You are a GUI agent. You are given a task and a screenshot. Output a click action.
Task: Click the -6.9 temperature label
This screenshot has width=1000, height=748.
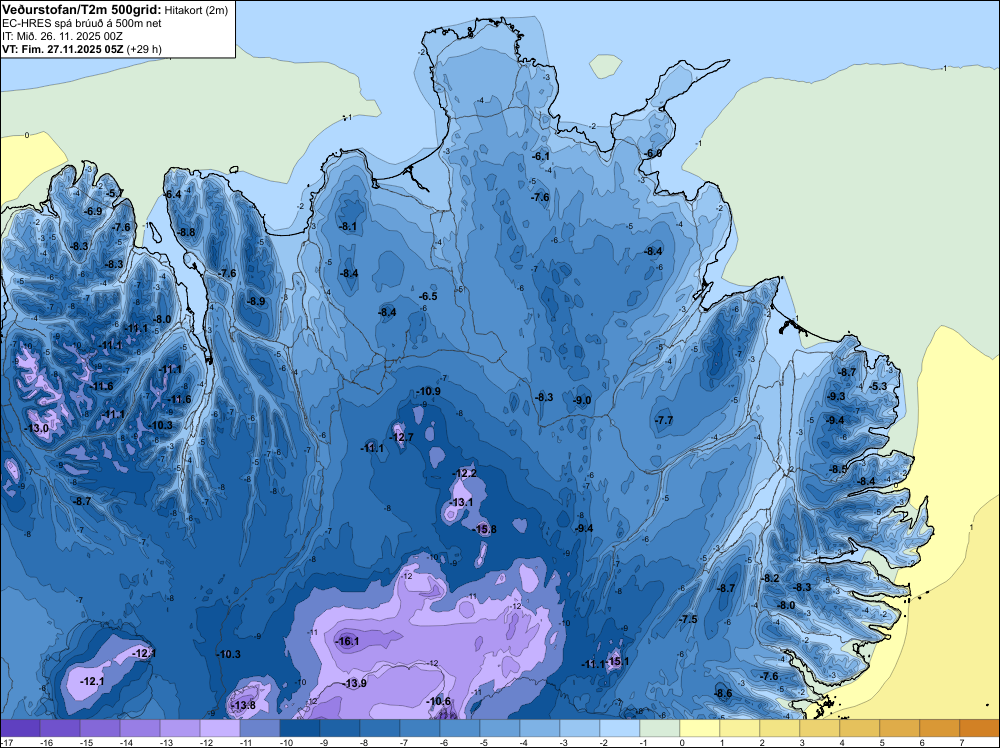tap(93, 211)
